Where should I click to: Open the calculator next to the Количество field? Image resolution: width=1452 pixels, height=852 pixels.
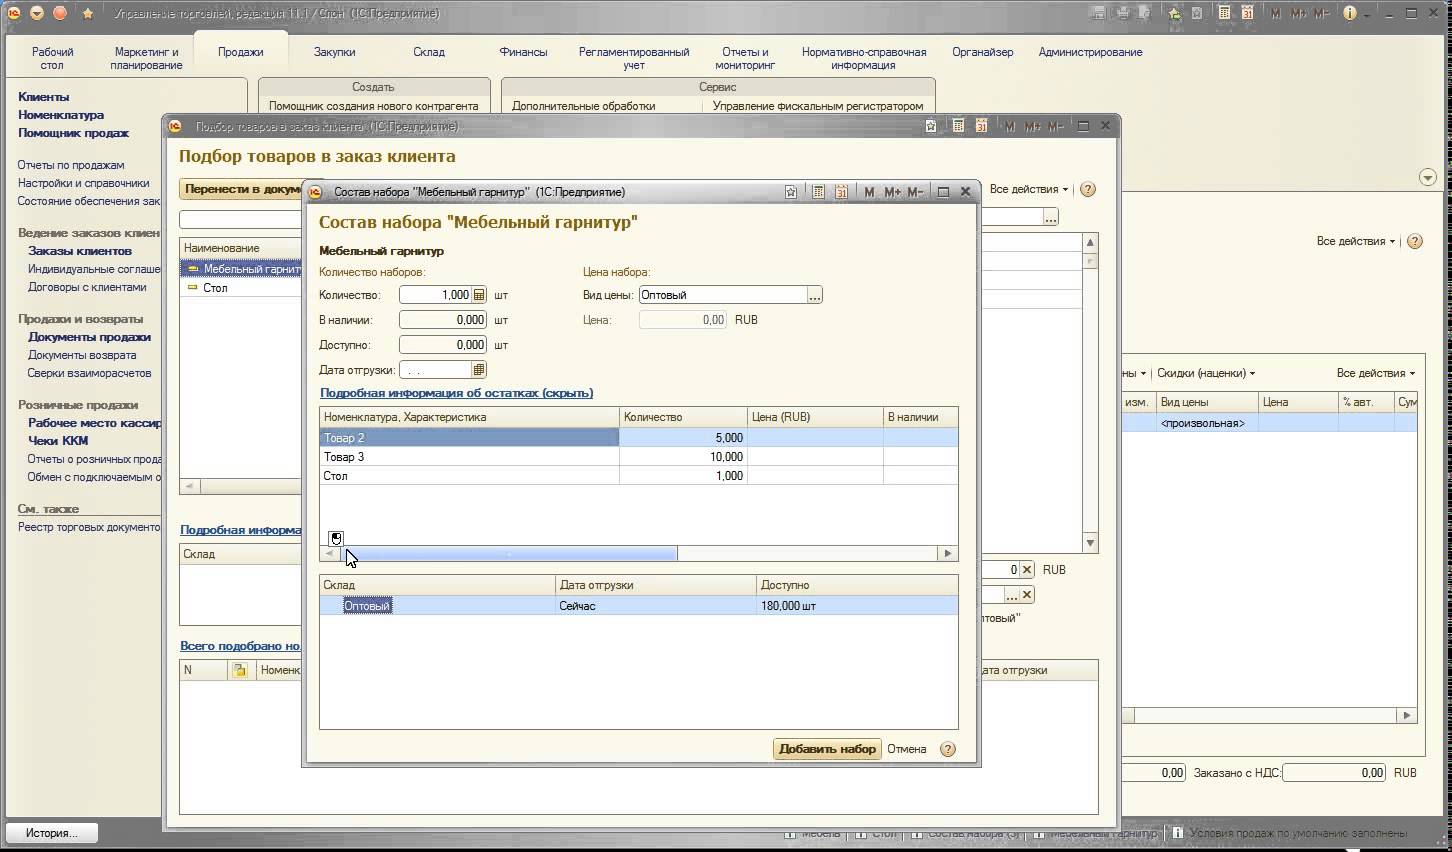479,295
